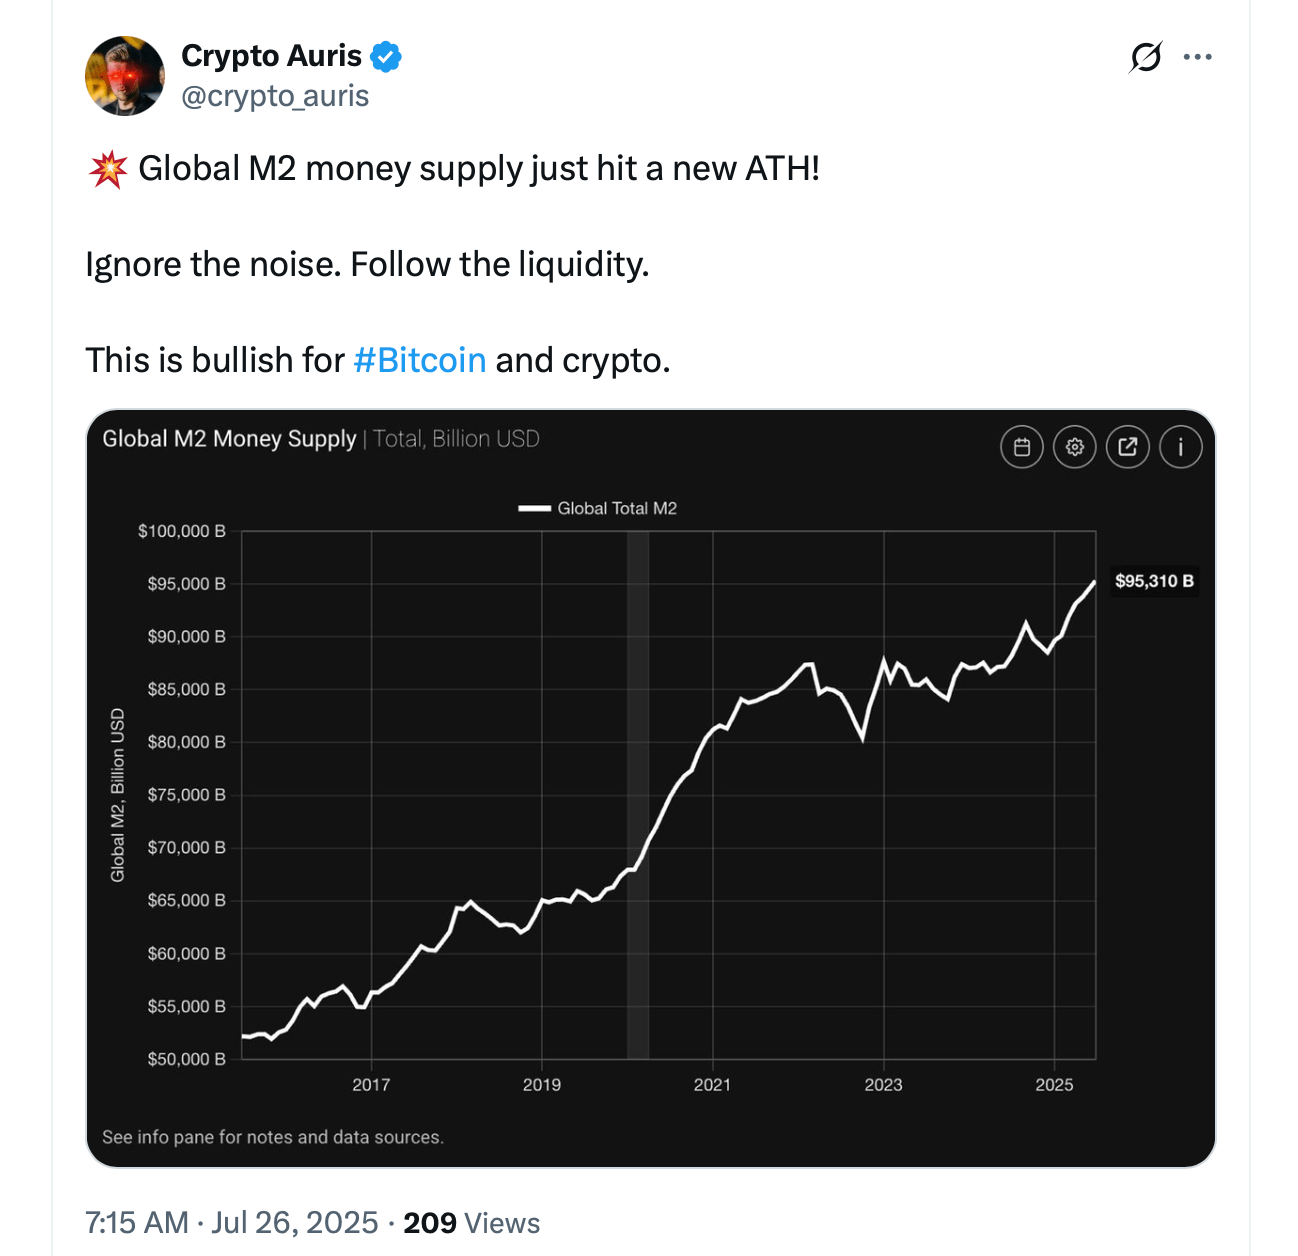Toggle Global Total M2 legend entry
Viewport: 1298px width, 1256px height.
[x=598, y=508]
